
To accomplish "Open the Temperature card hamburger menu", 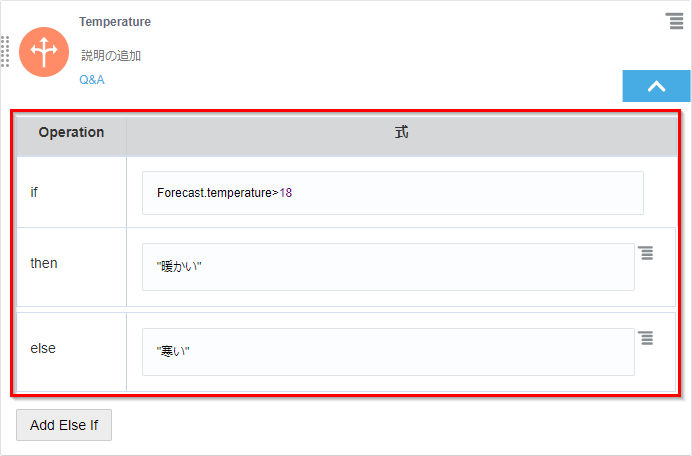I will pyautogui.click(x=675, y=22).
